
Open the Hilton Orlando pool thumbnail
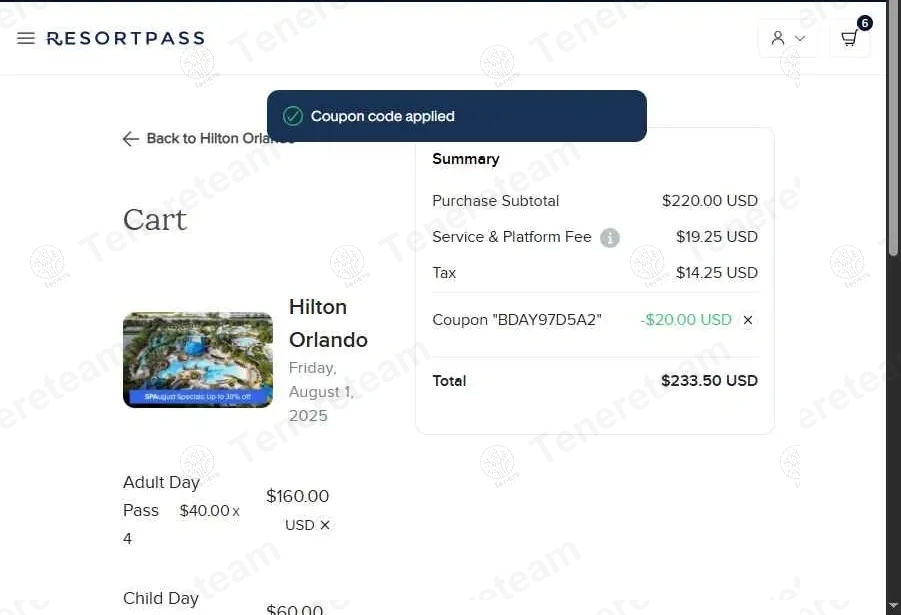tap(198, 360)
